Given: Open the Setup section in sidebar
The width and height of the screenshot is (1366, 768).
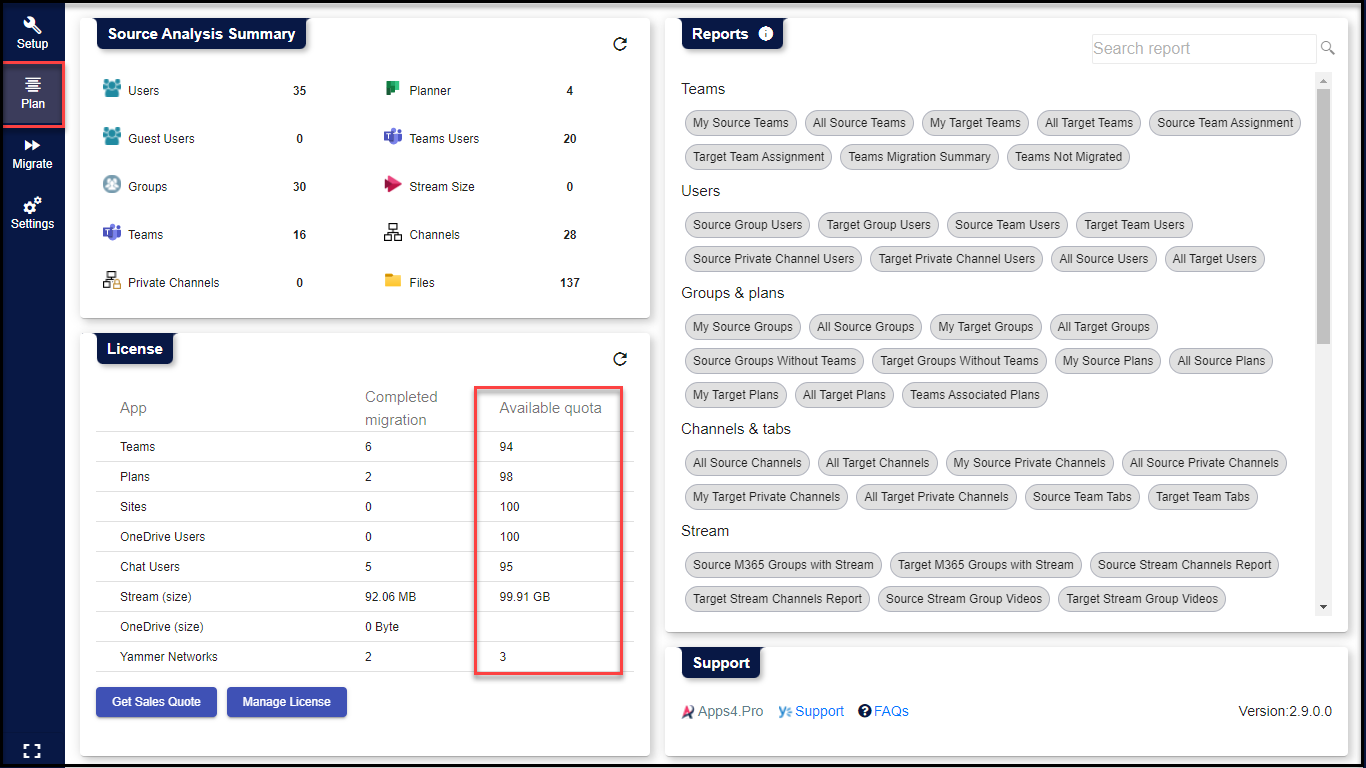Looking at the screenshot, I should [x=32, y=33].
